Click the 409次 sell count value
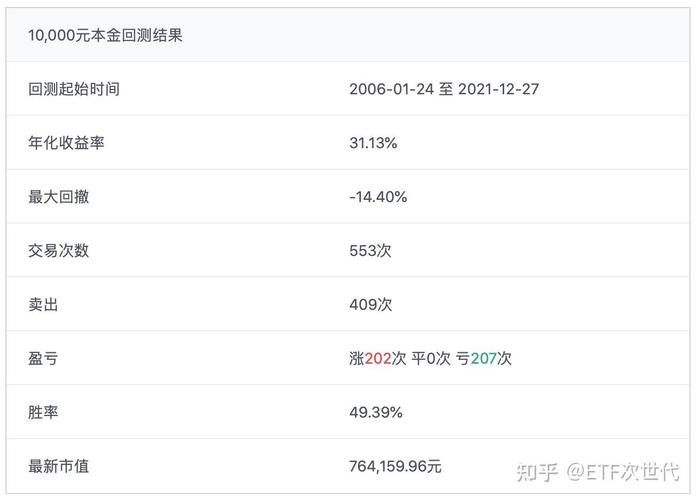The image size is (697, 500). 370,305
